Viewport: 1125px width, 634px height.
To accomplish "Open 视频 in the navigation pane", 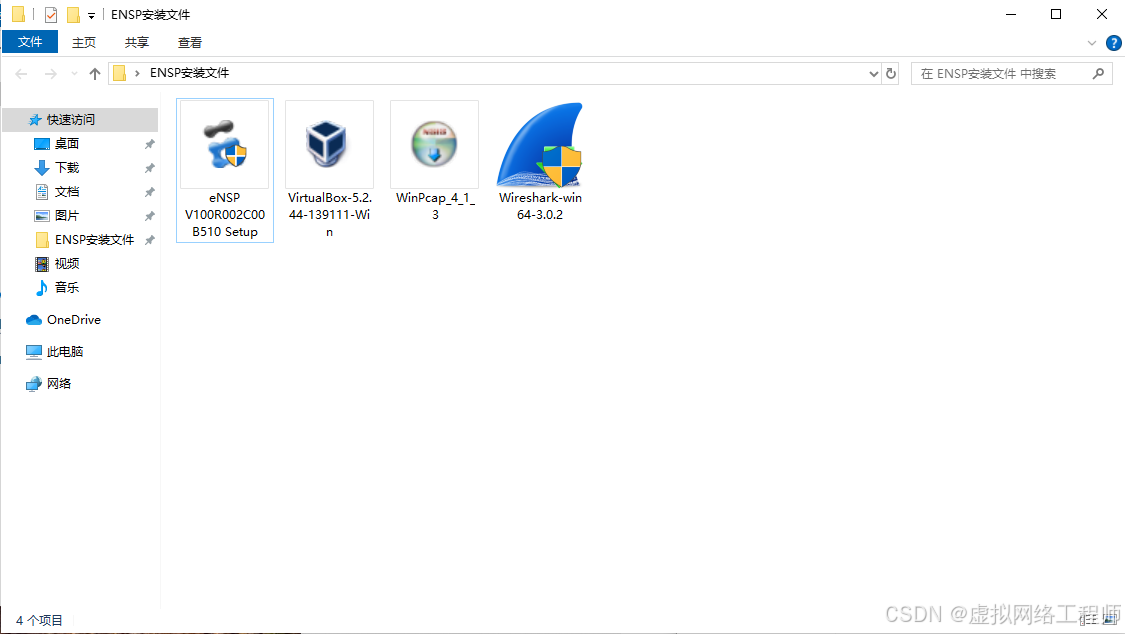I will point(67,264).
